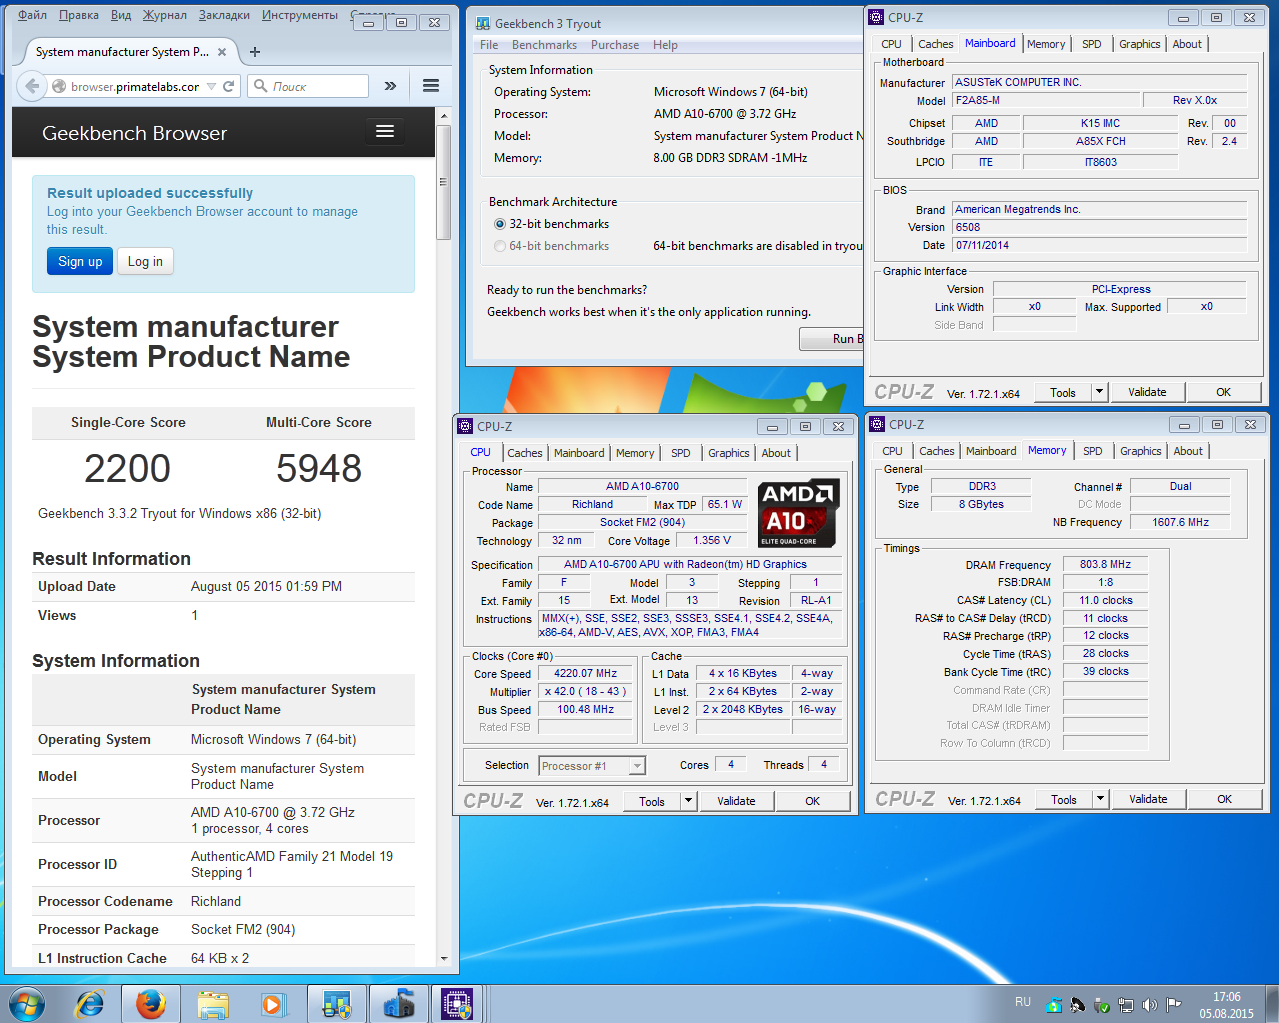Open Internet Explorer from taskbar
Viewport: 1279px width, 1023px height.
[x=90, y=1003]
